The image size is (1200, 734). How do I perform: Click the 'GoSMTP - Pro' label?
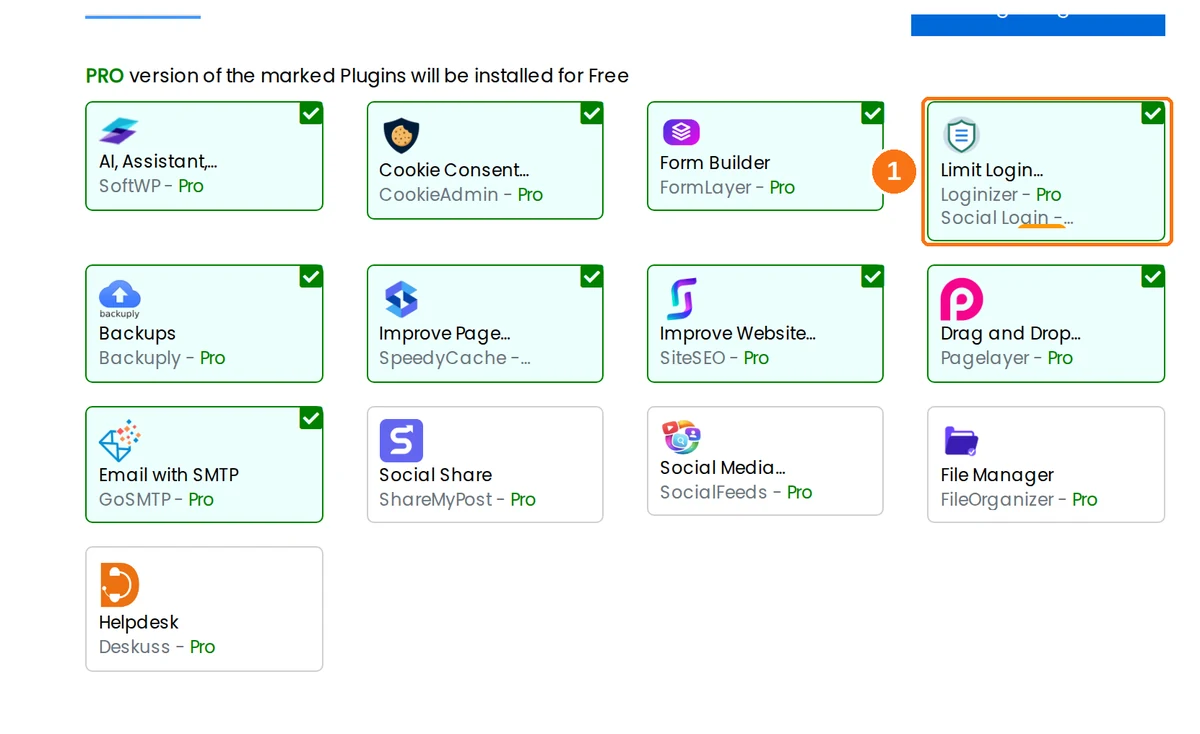157,499
